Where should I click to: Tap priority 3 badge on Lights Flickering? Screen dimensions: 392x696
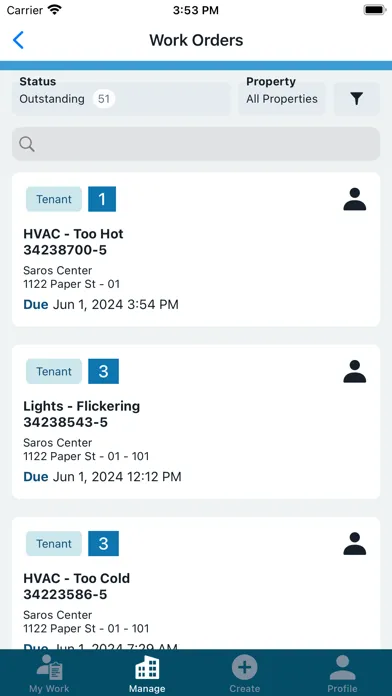pyautogui.click(x=103, y=371)
